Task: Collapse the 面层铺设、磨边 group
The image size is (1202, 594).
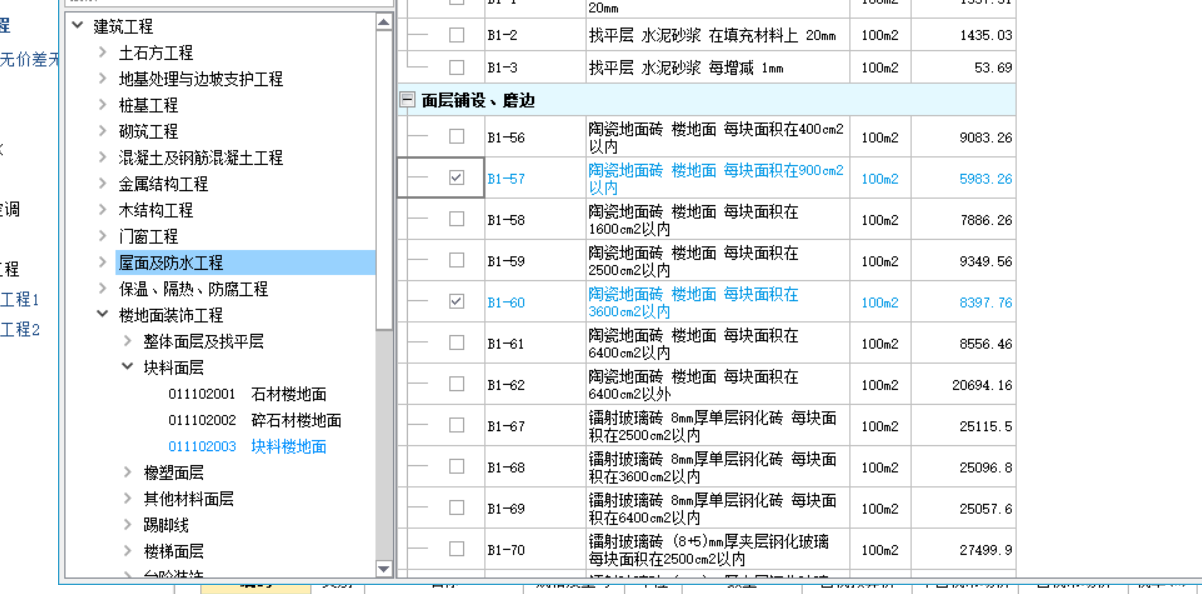Action: click(407, 100)
